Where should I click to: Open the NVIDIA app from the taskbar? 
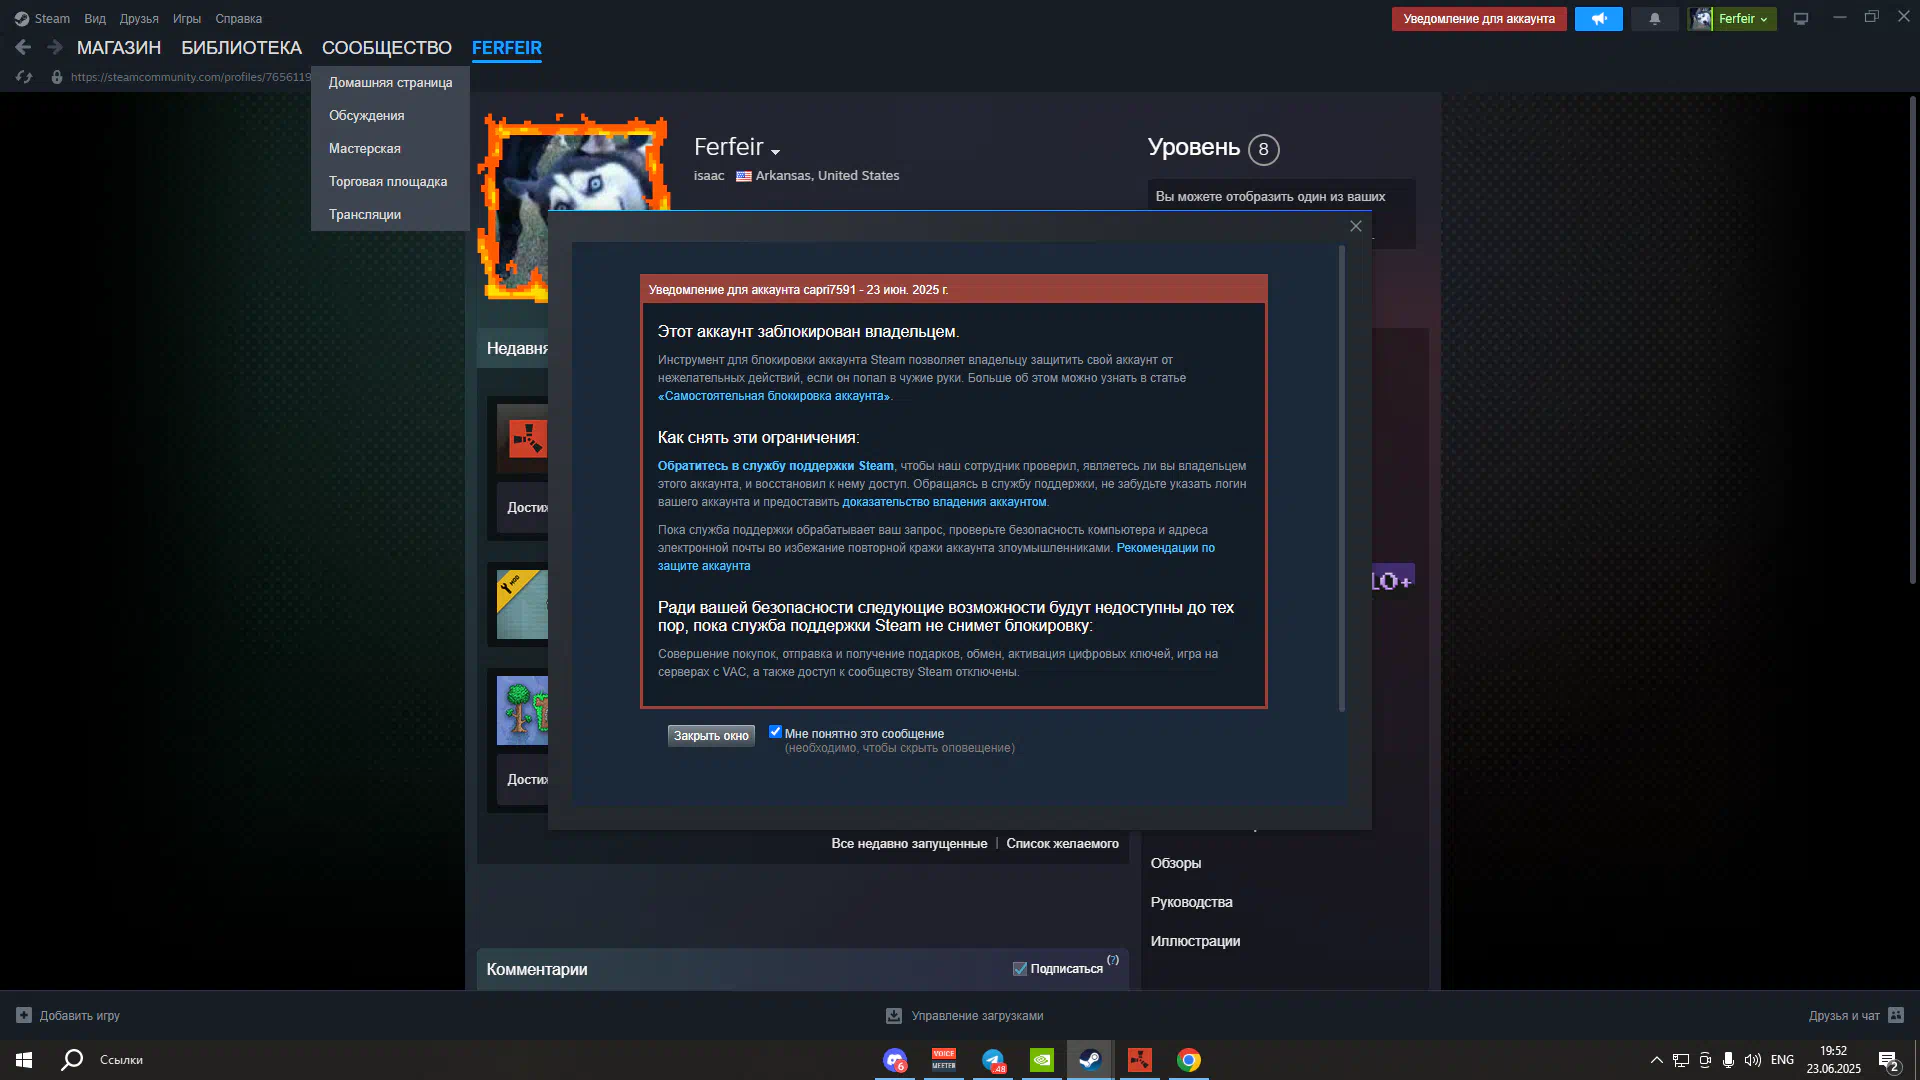(1042, 1060)
